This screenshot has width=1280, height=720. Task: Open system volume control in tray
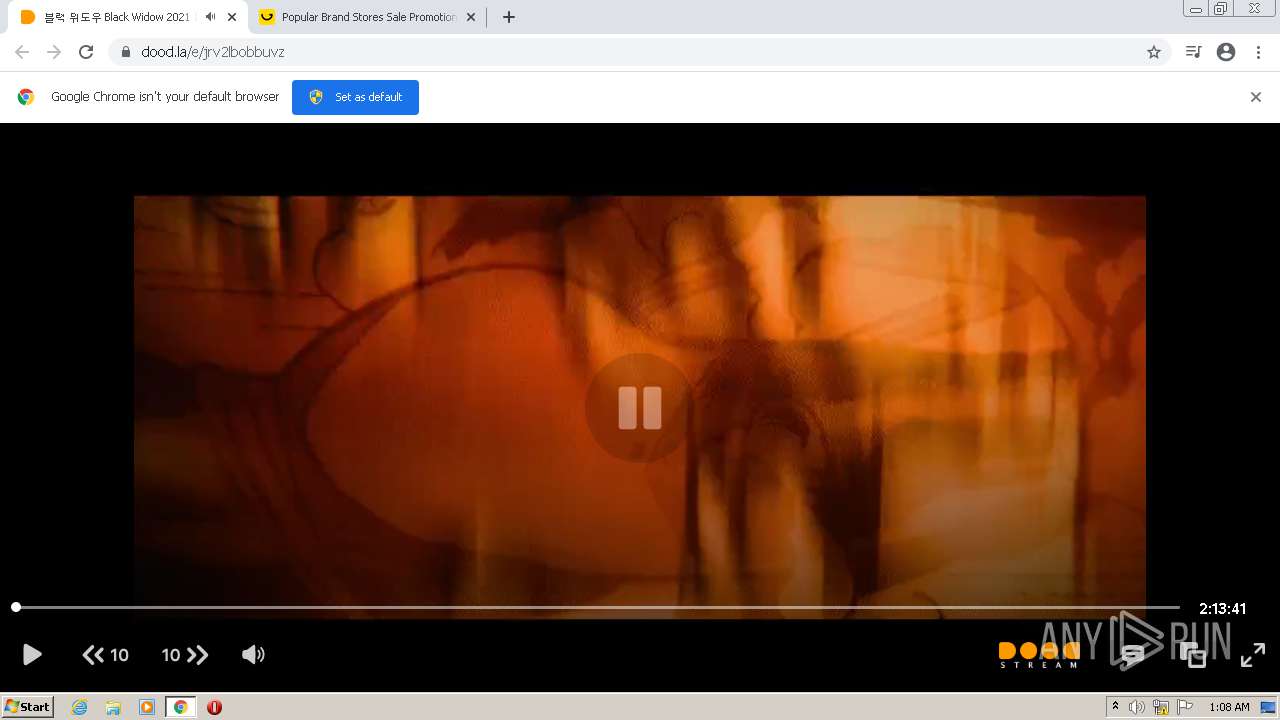(1137, 707)
